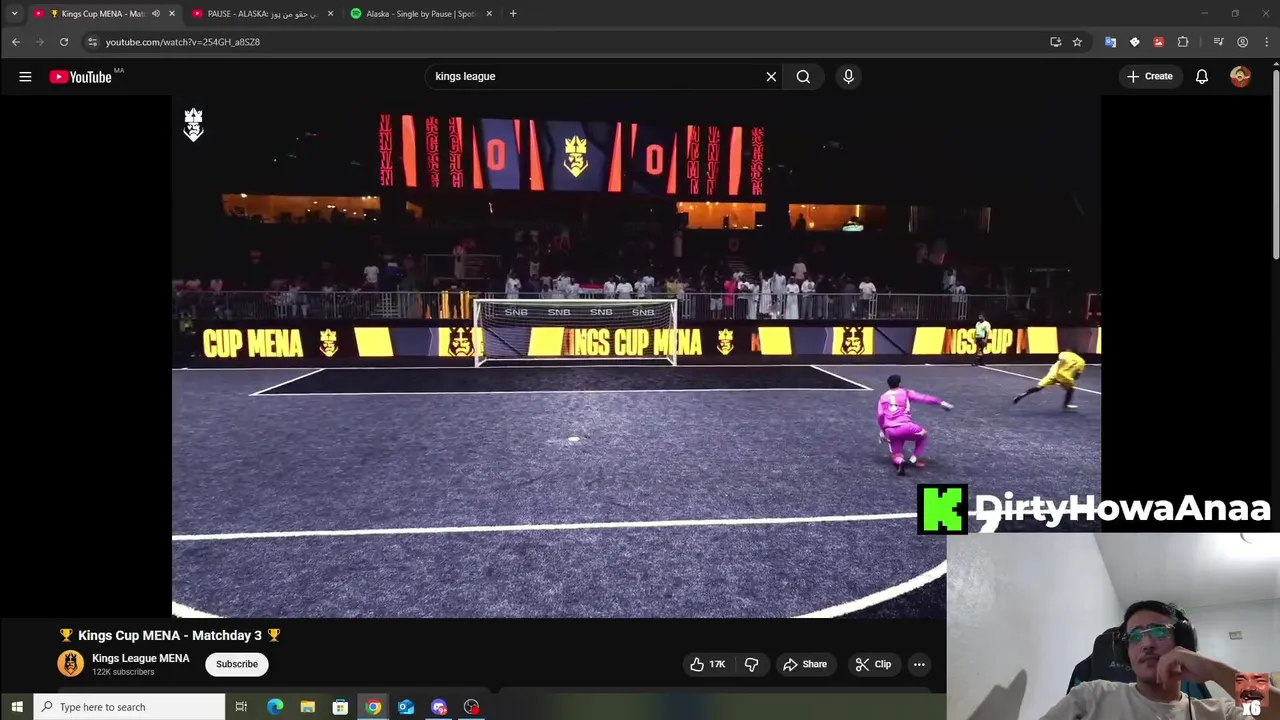Go forward with the browser forward arrow
Viewport: 1280px width, 720px height.
coord(39,42)
